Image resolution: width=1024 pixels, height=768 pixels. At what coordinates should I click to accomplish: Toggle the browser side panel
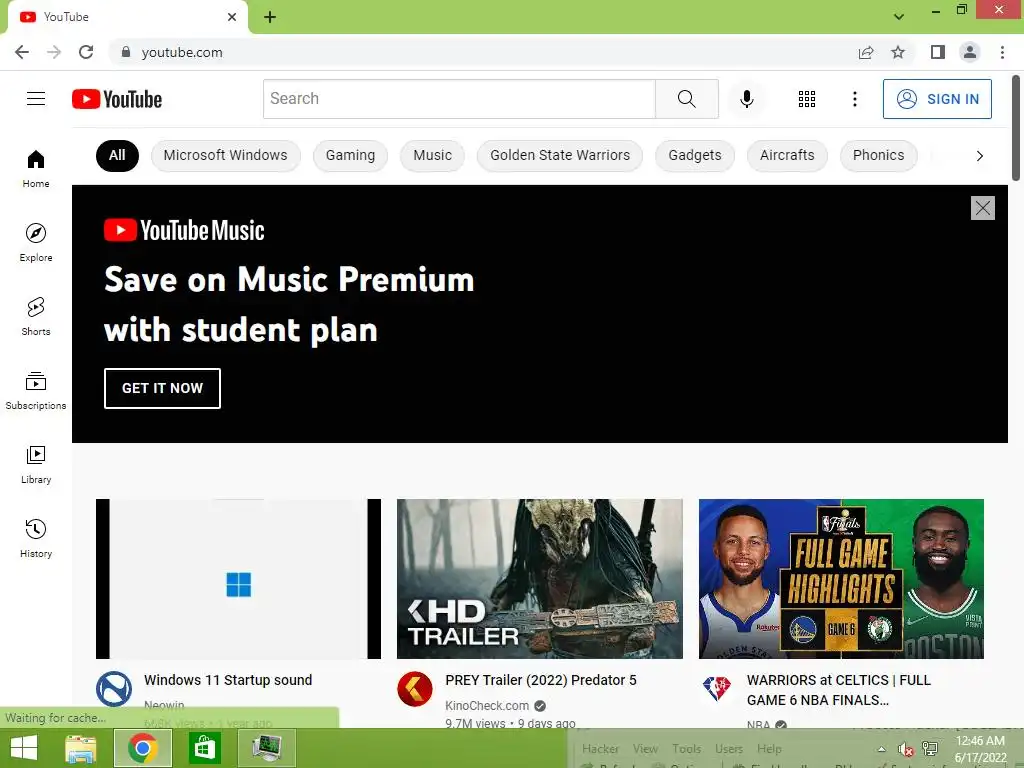[938, 52]
